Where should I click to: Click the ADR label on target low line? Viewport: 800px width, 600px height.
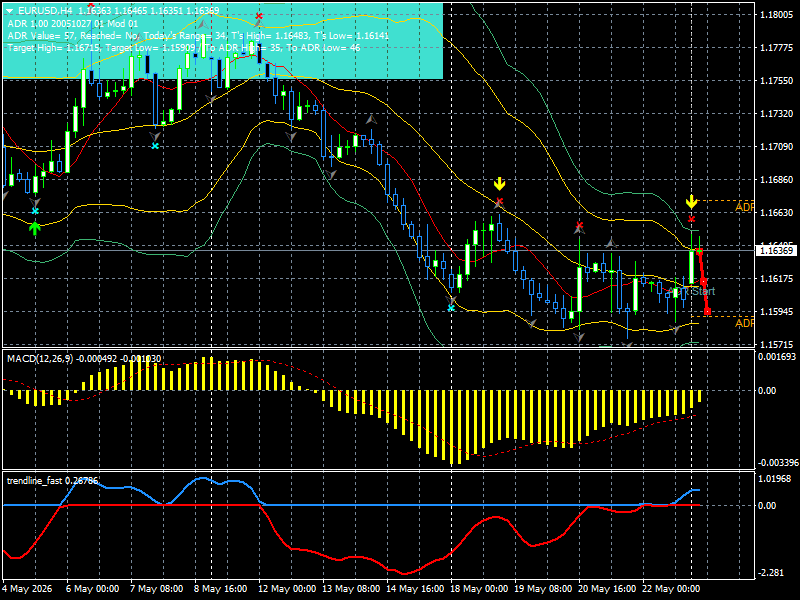[744, 323]
